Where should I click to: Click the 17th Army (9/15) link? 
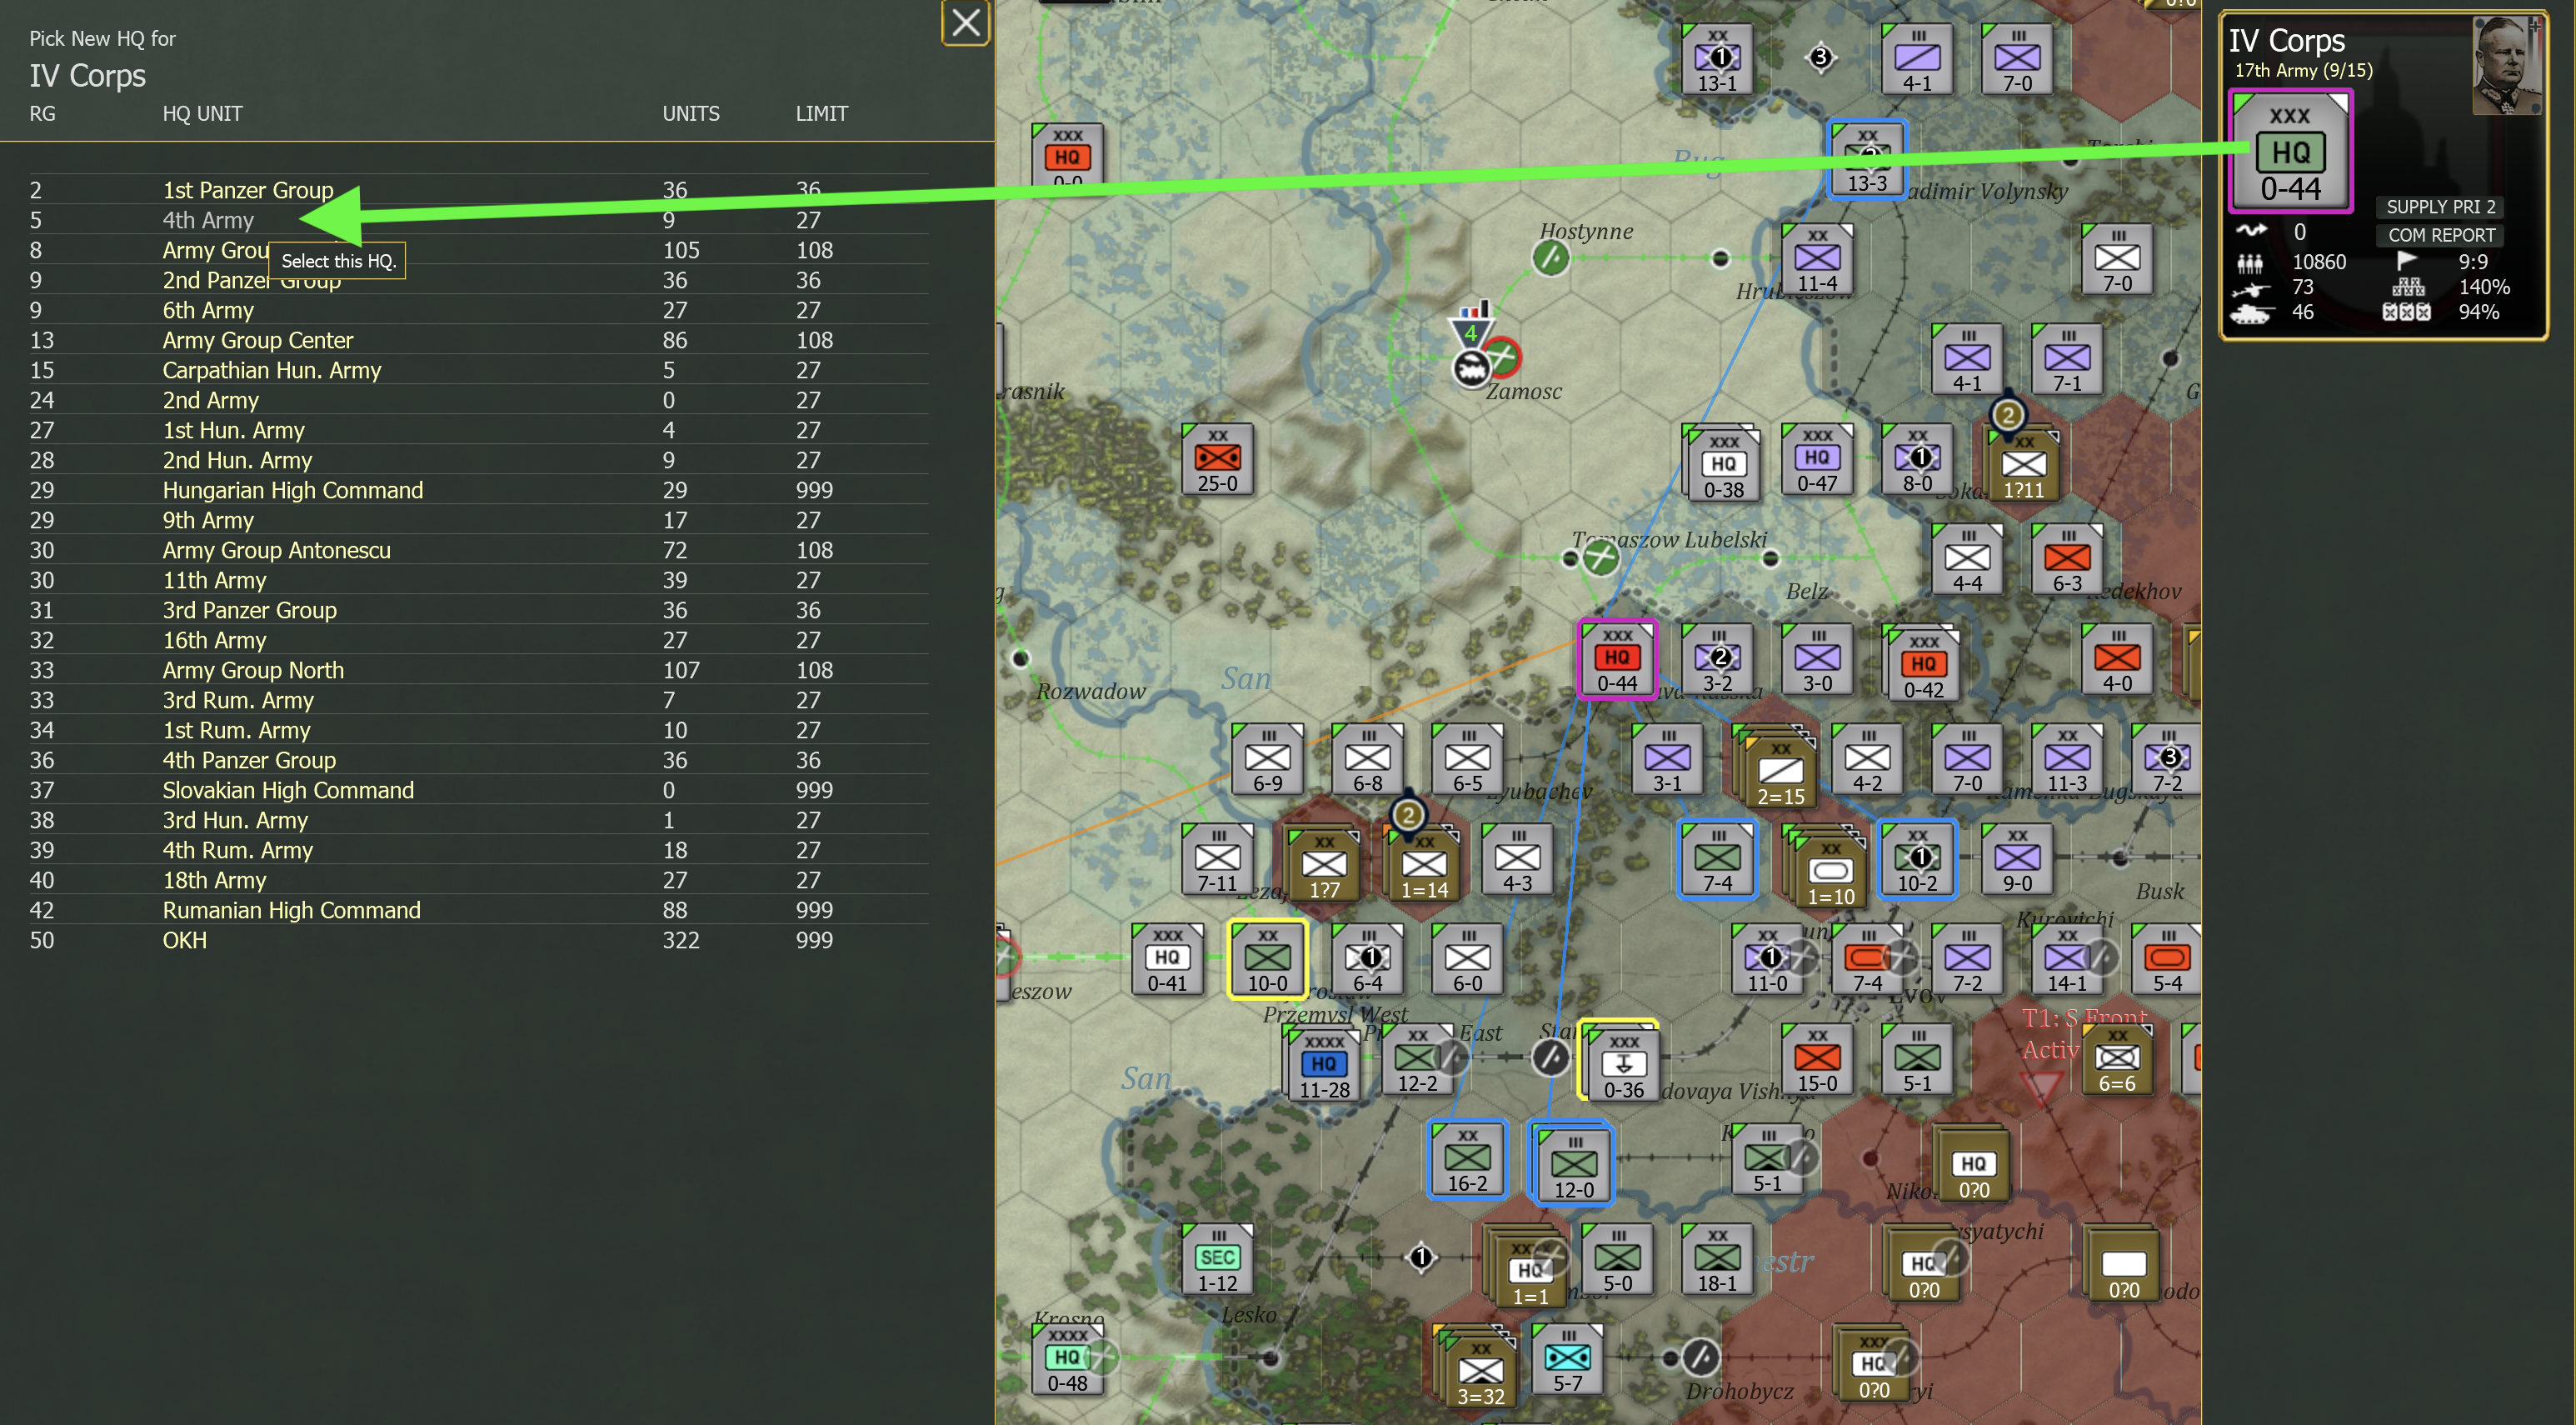2303,70
